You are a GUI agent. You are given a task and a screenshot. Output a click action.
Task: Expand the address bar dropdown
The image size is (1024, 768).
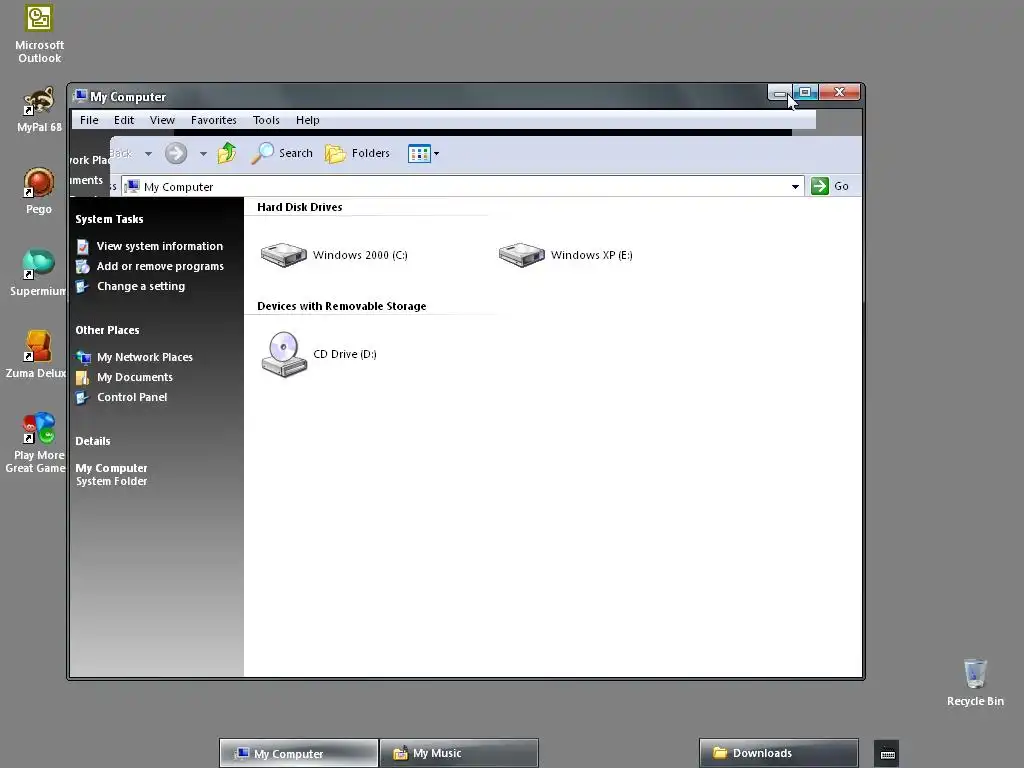[x=795, y=187]
